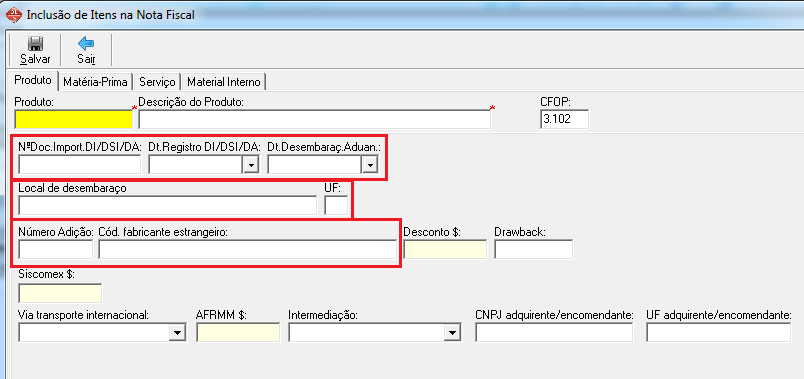Open the Matéria-Prima tab
The width and height of the screenshot is (804, 379).
(x=95, y=82)
